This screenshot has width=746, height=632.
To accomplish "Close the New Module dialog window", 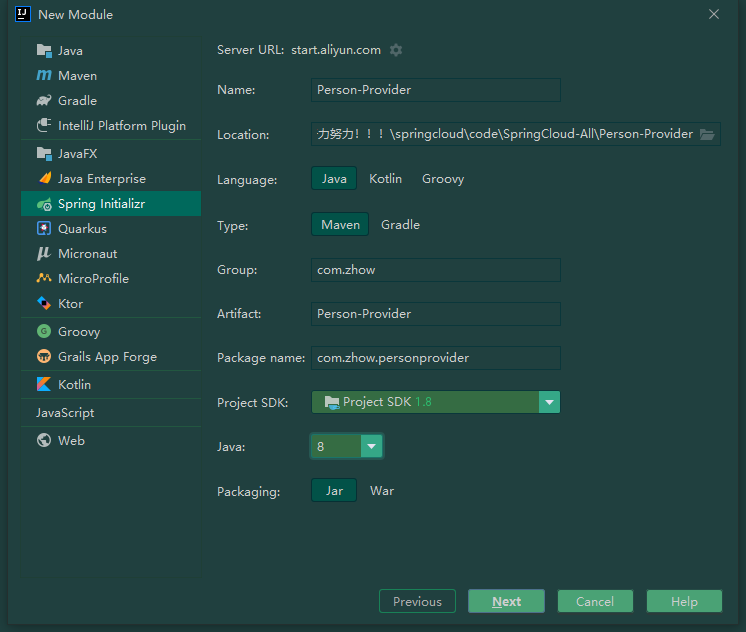I will pos(714,14).
